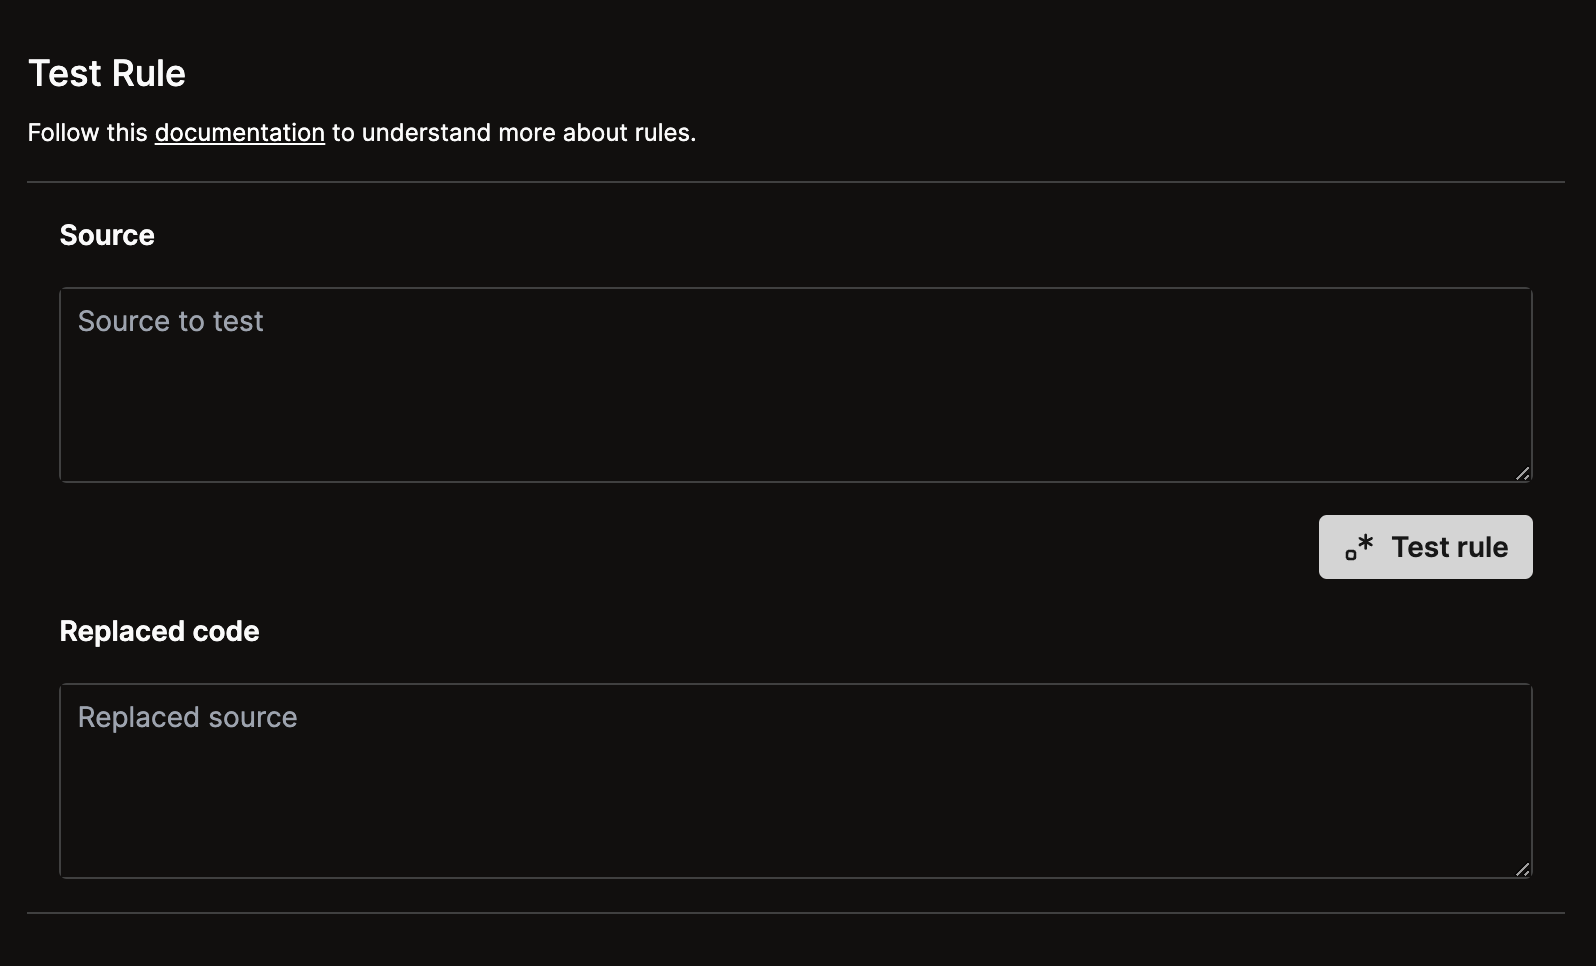The height and width of the screenshot is (966, 1596).
Task: Click the placeholder text 'Replaced source'
Action: 187,717
